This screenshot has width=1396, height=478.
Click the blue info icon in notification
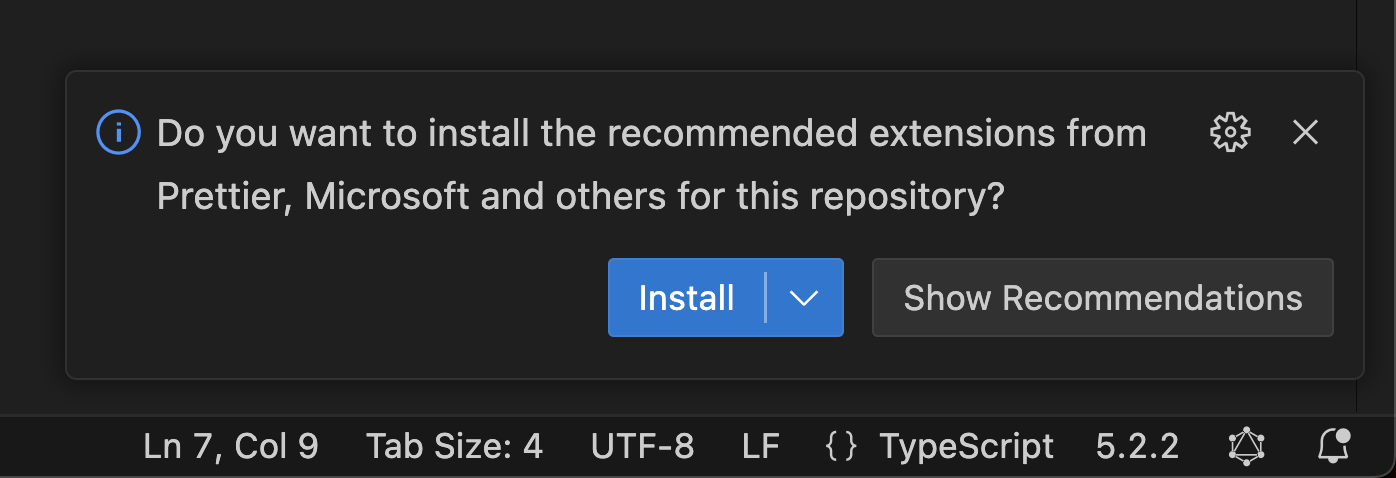(118, 132)
